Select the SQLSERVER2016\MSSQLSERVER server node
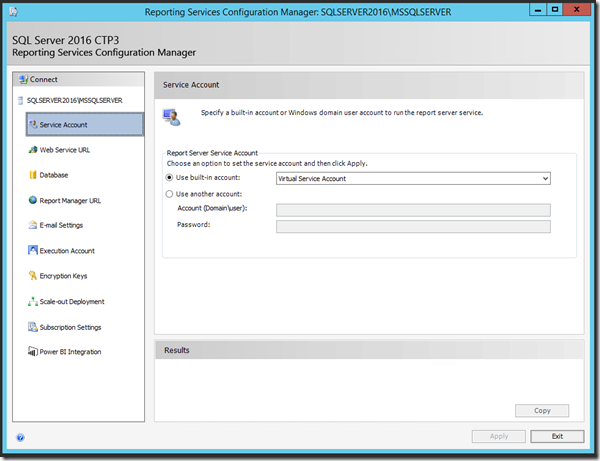The image size is (600, 461). pos(73,101)
